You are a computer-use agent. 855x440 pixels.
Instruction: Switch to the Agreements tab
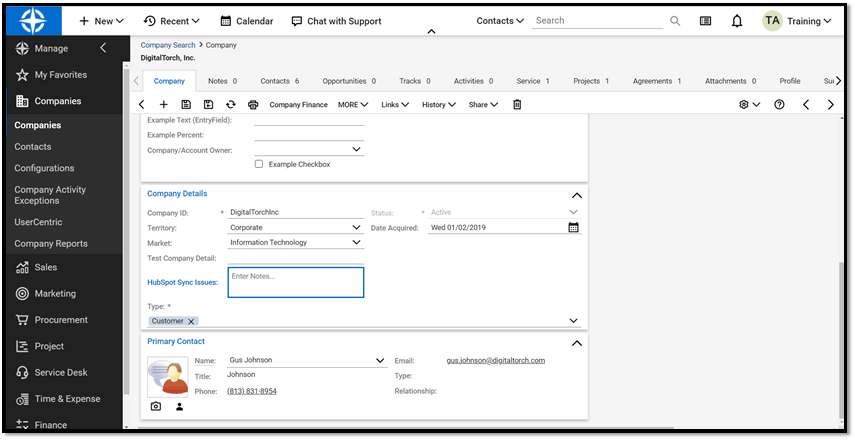(x=657, y=81)
